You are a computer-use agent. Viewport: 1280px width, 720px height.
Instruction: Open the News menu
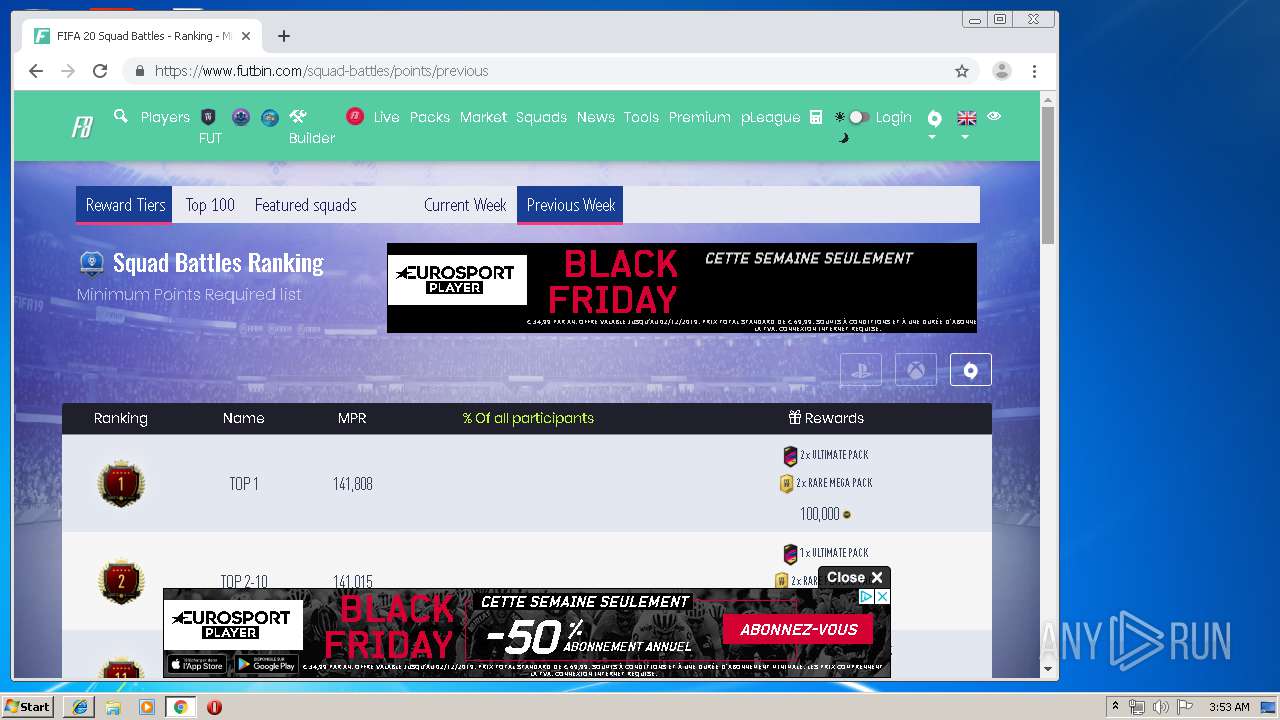(595, 117)
